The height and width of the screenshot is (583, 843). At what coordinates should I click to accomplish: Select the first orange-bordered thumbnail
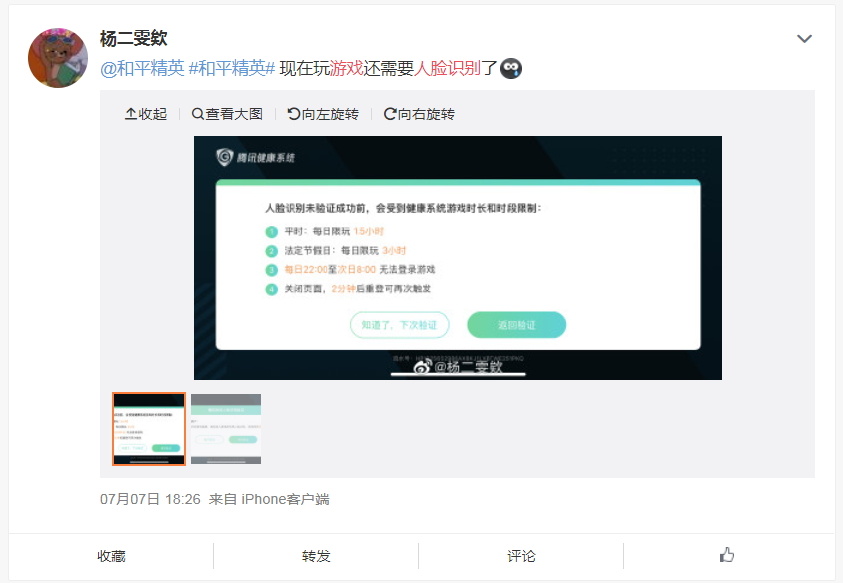point(149,429)
